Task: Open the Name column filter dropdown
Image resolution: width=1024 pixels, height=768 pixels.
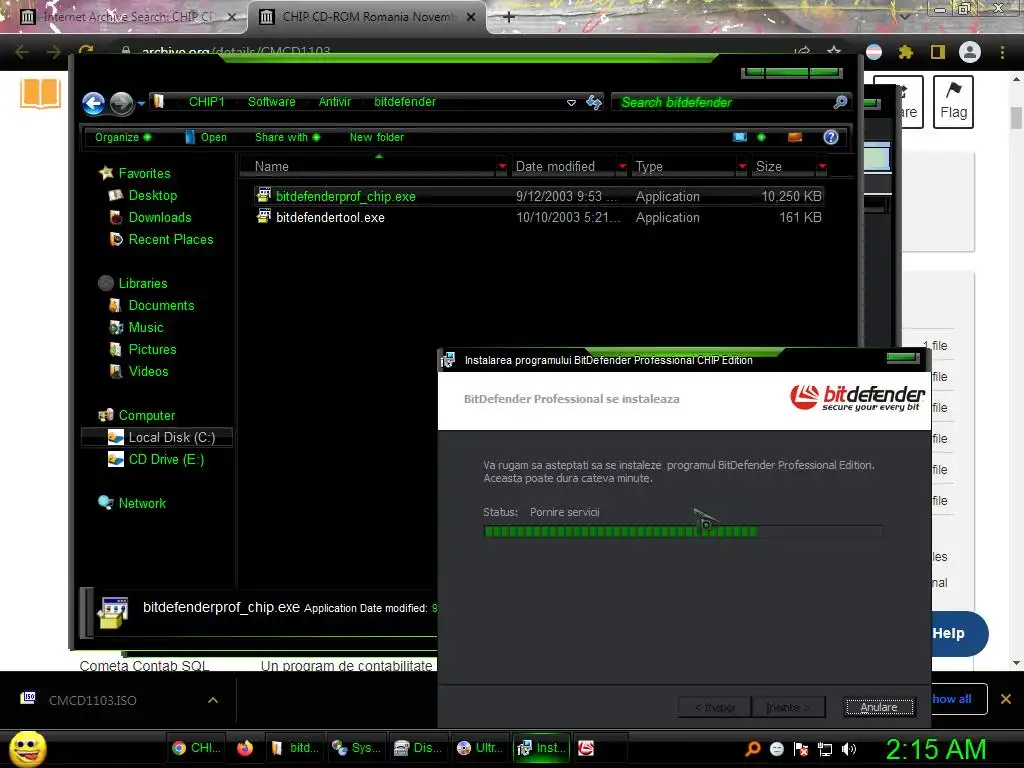Action: pos(502,167)
